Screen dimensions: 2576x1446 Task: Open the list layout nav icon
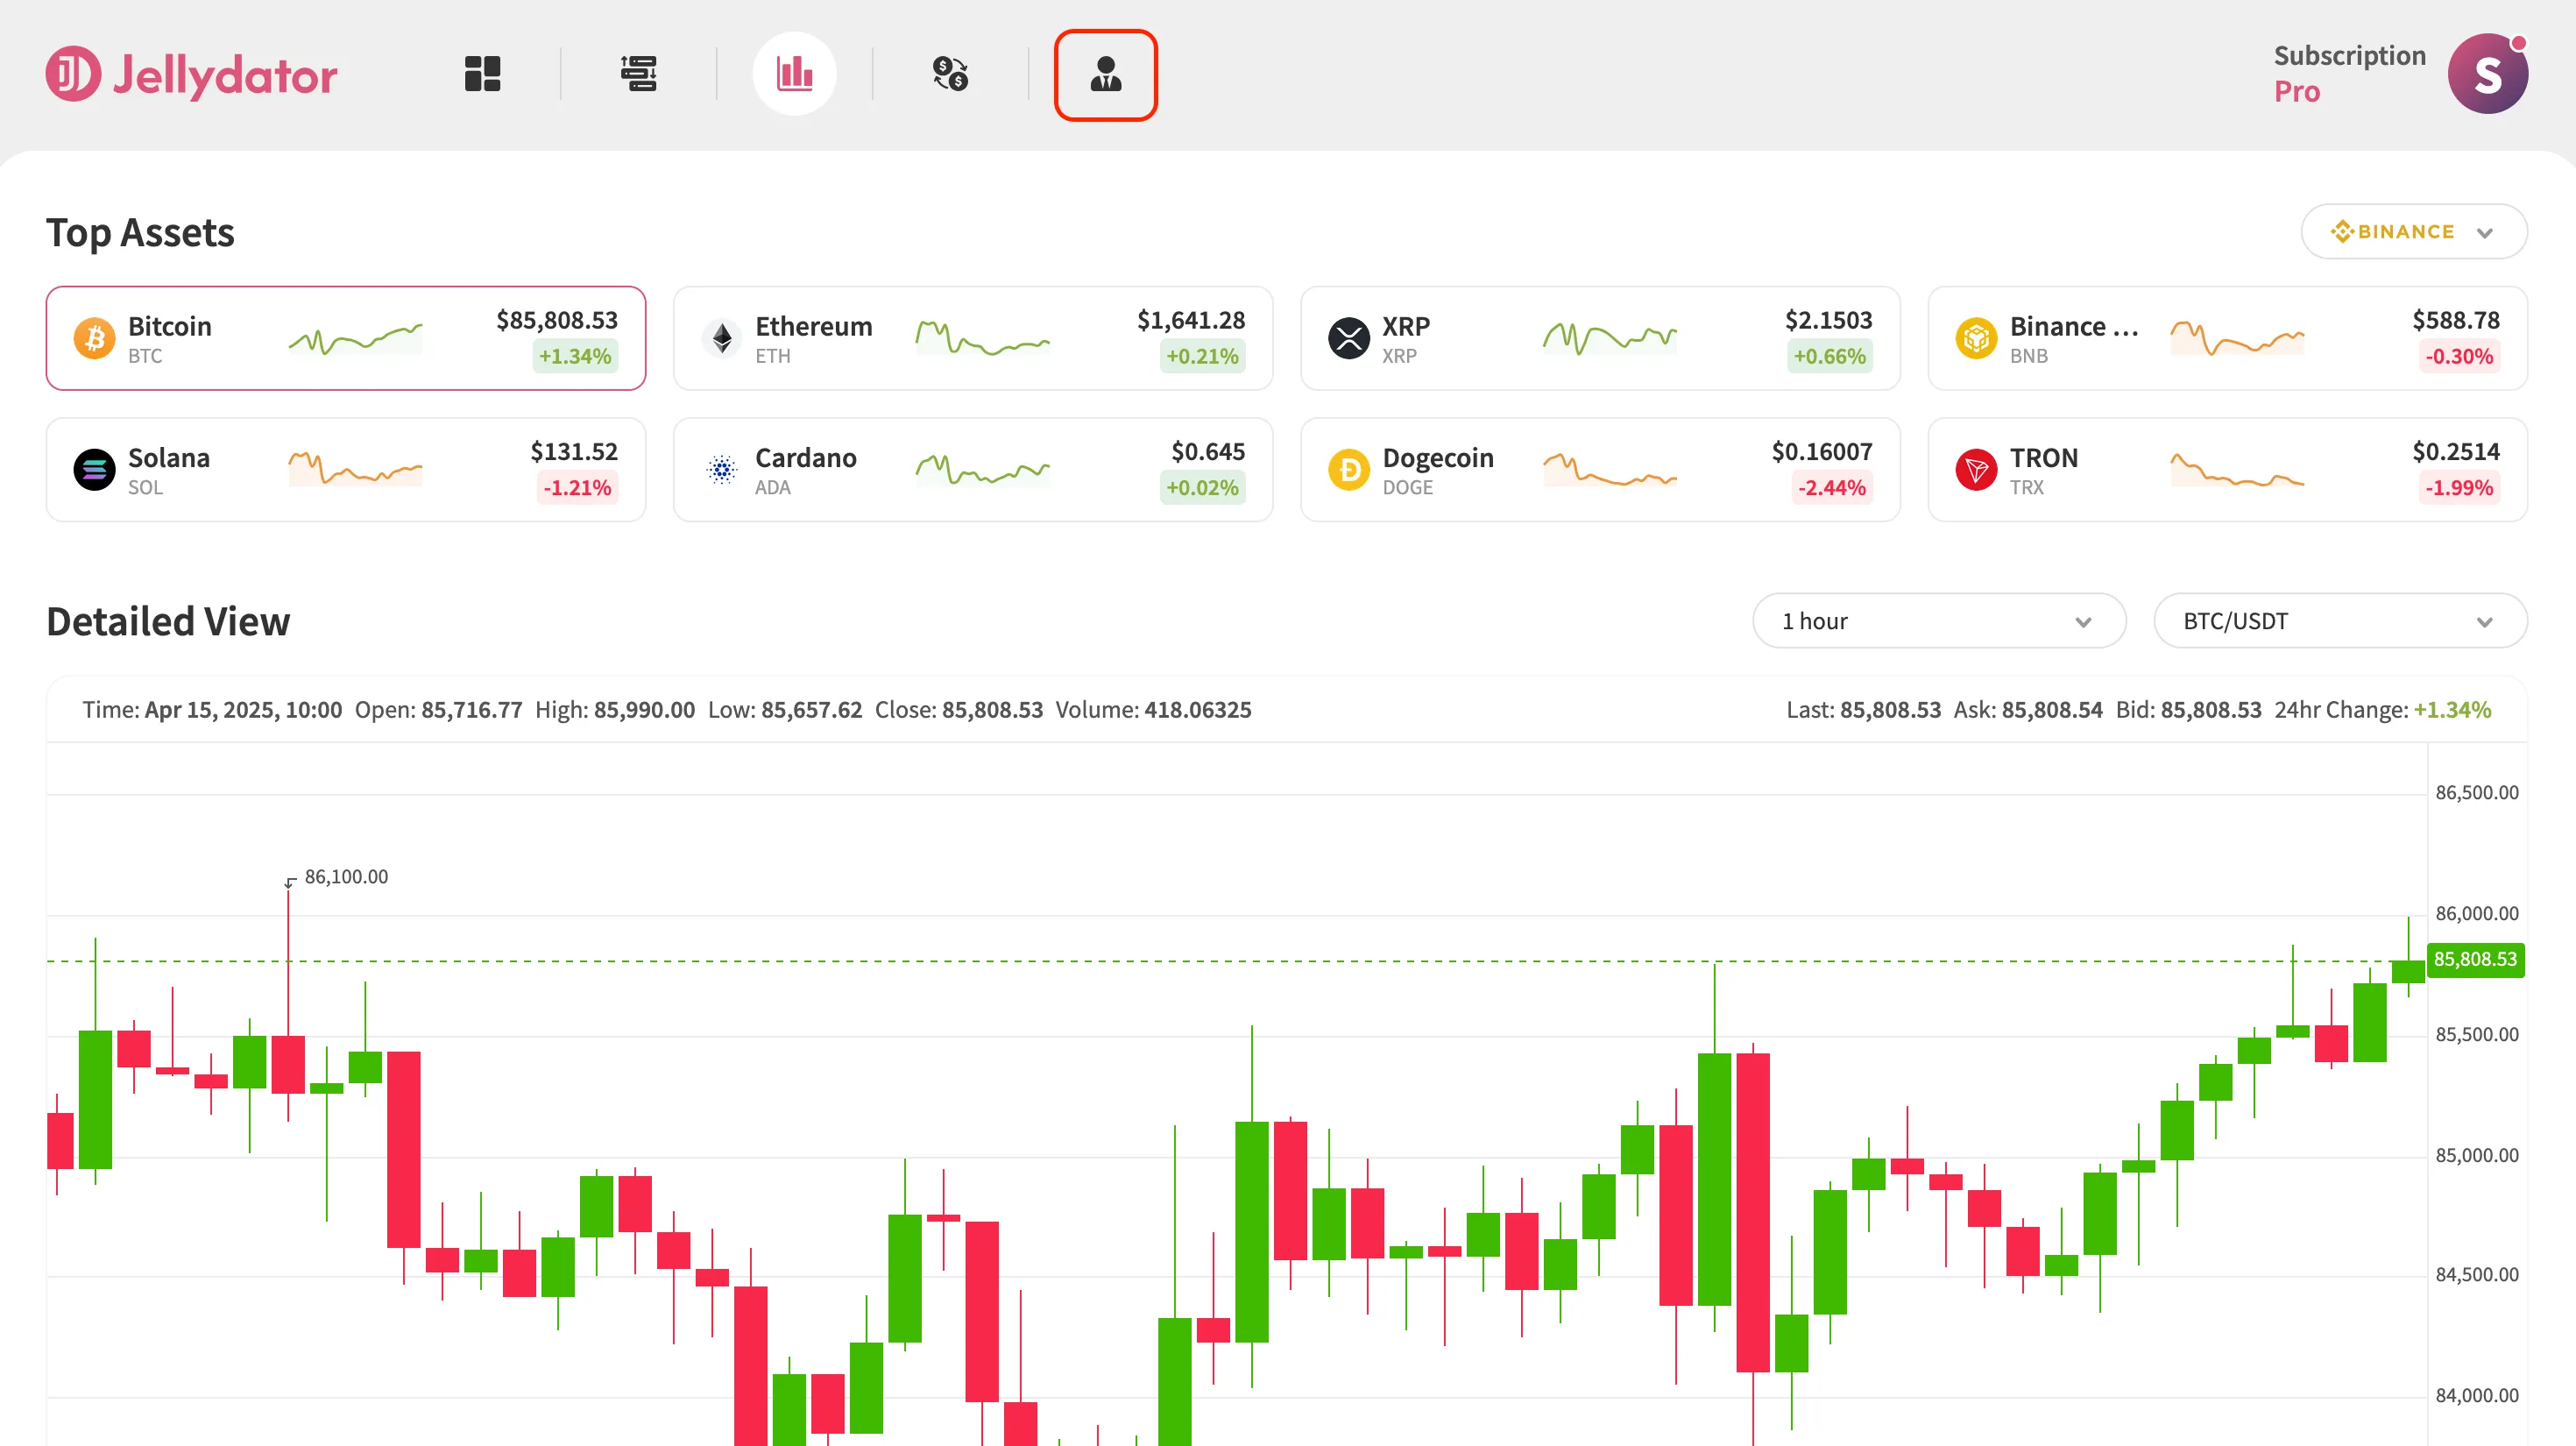(x=638, y=74)
